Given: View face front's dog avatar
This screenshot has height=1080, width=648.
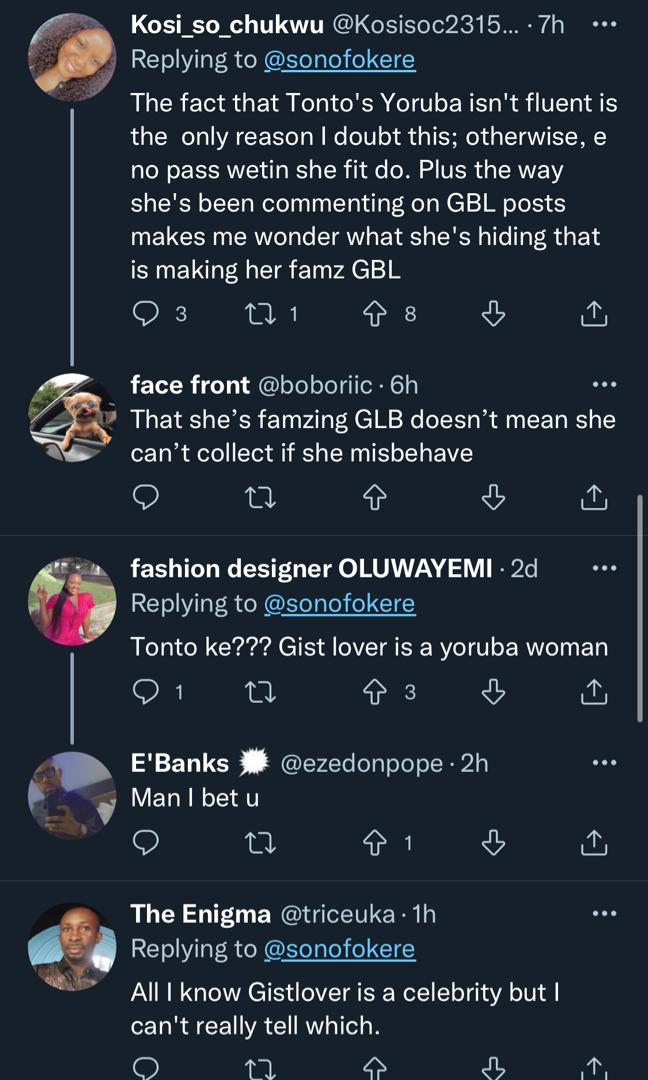Looking at the screenshot, I should [72, 416].
